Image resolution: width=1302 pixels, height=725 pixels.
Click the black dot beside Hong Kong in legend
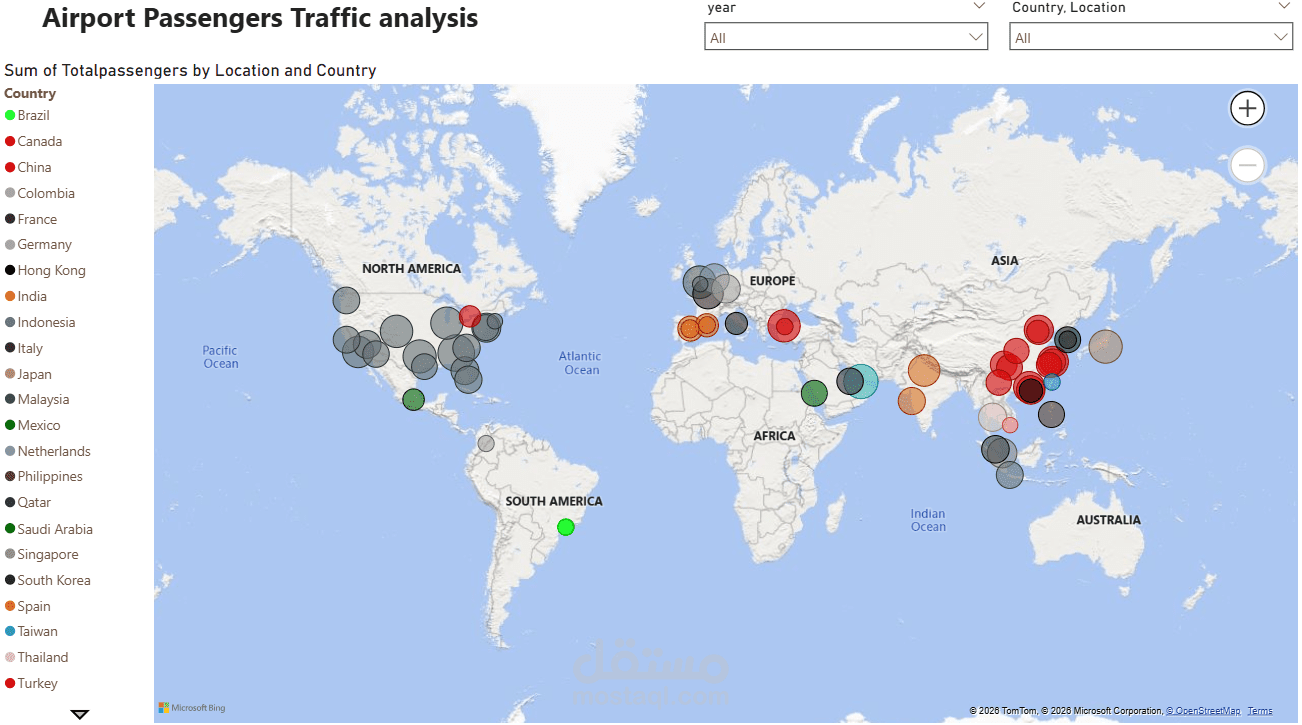coord(8,270)
